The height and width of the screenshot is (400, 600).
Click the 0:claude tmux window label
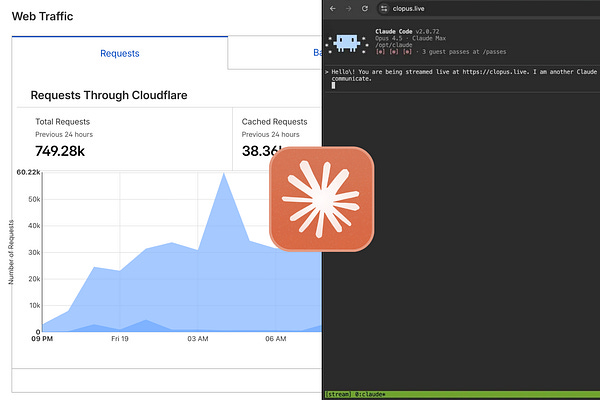[370, 394]
